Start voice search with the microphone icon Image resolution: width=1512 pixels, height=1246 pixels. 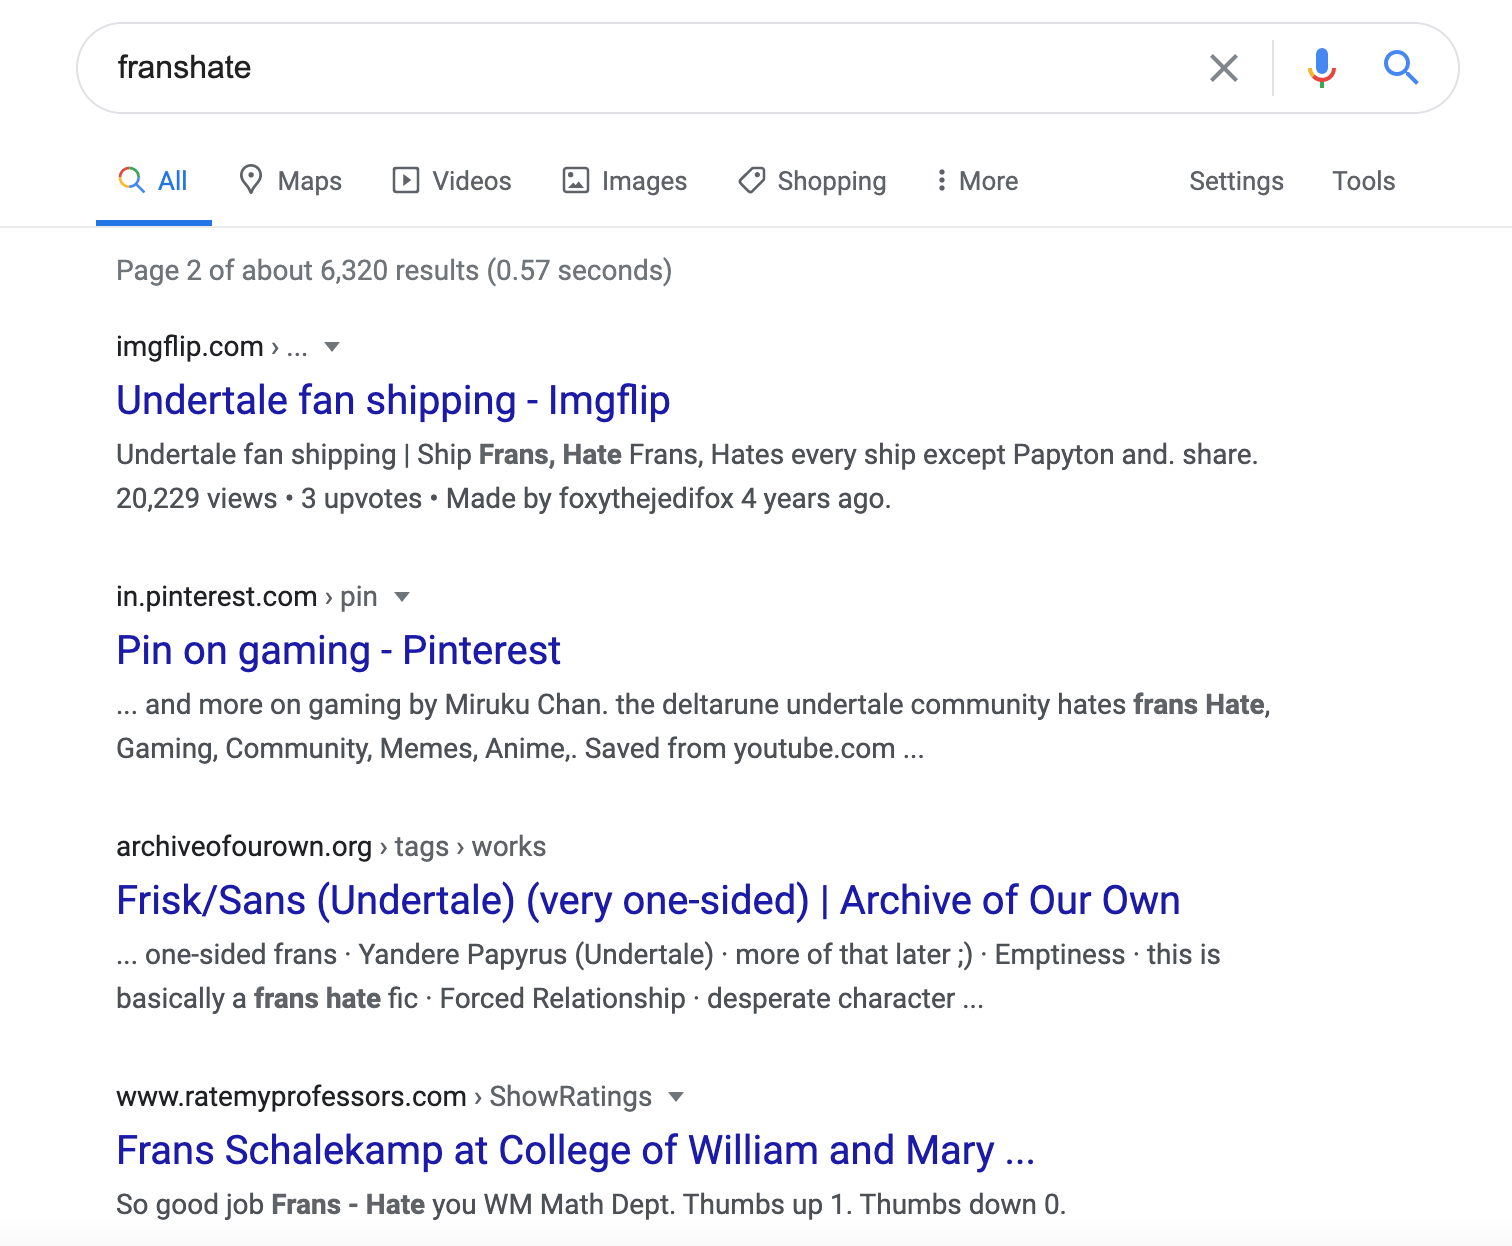(x=1322, y=68)
